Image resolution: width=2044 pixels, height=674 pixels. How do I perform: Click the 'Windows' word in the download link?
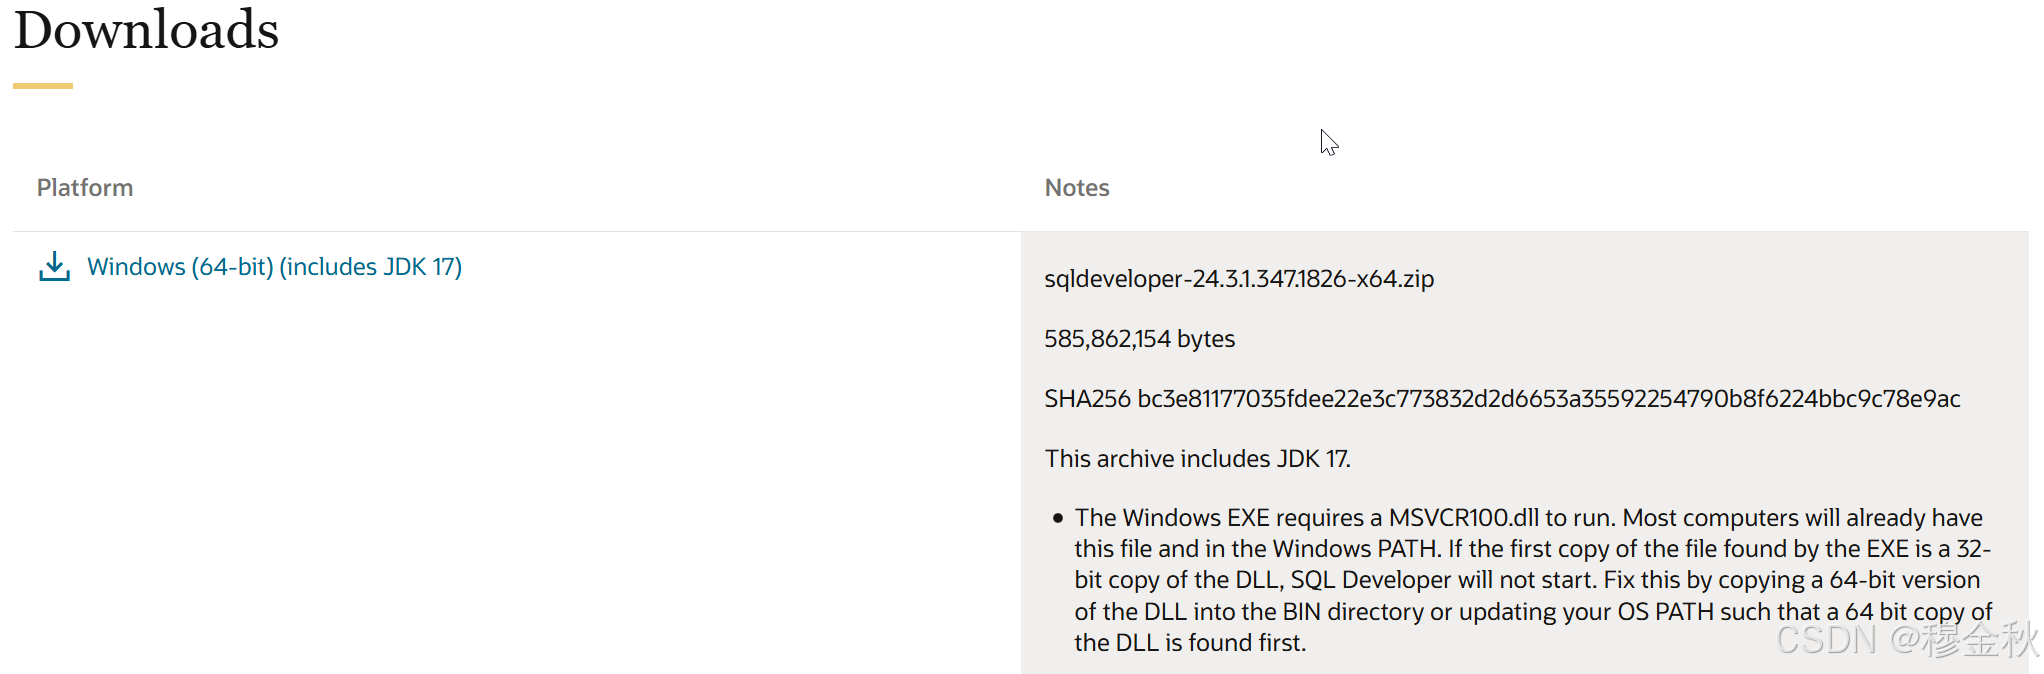pyautogui.click(x=136, y=267)
